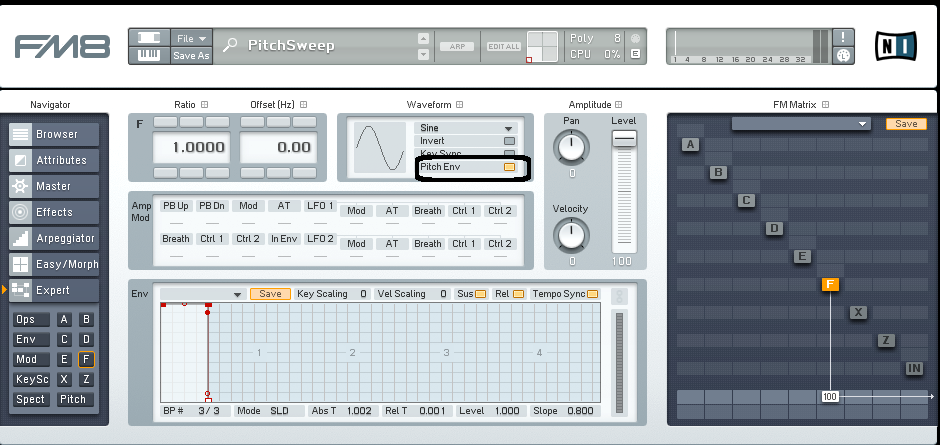Open the Spect expert view
The image size is (940, 445).
[x=32, y=399]
